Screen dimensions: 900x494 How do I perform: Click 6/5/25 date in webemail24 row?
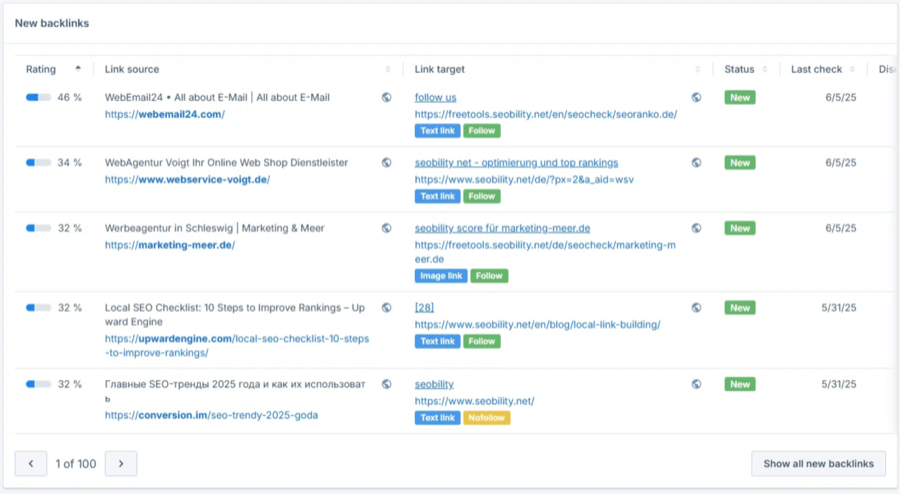[x=841, y=98]
